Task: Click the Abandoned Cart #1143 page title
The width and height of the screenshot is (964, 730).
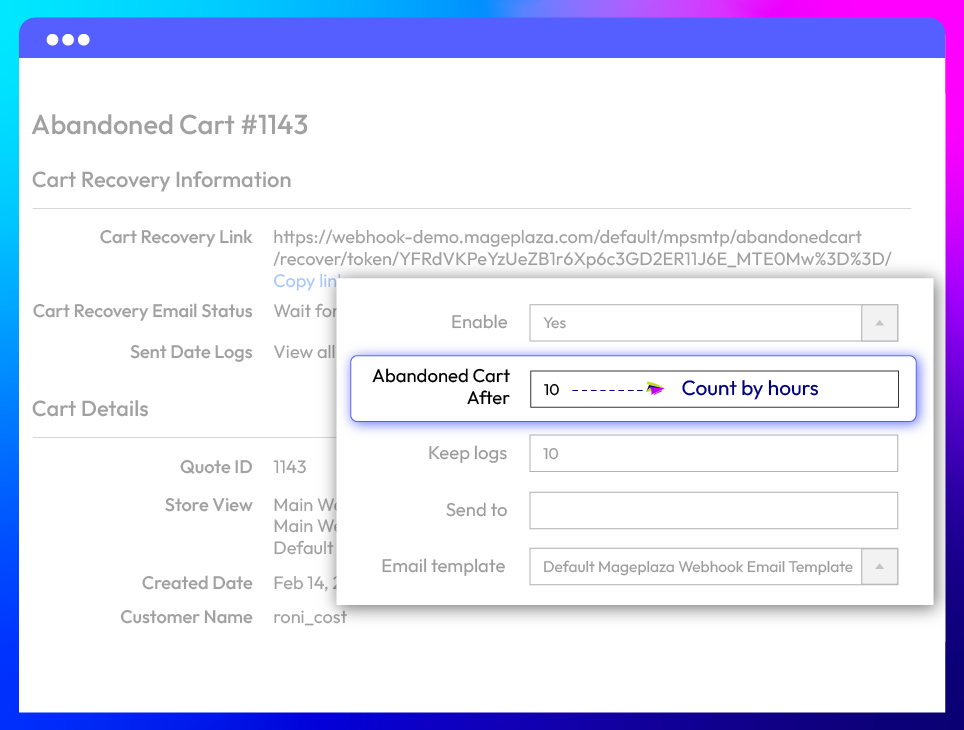Action: [170, 125]
